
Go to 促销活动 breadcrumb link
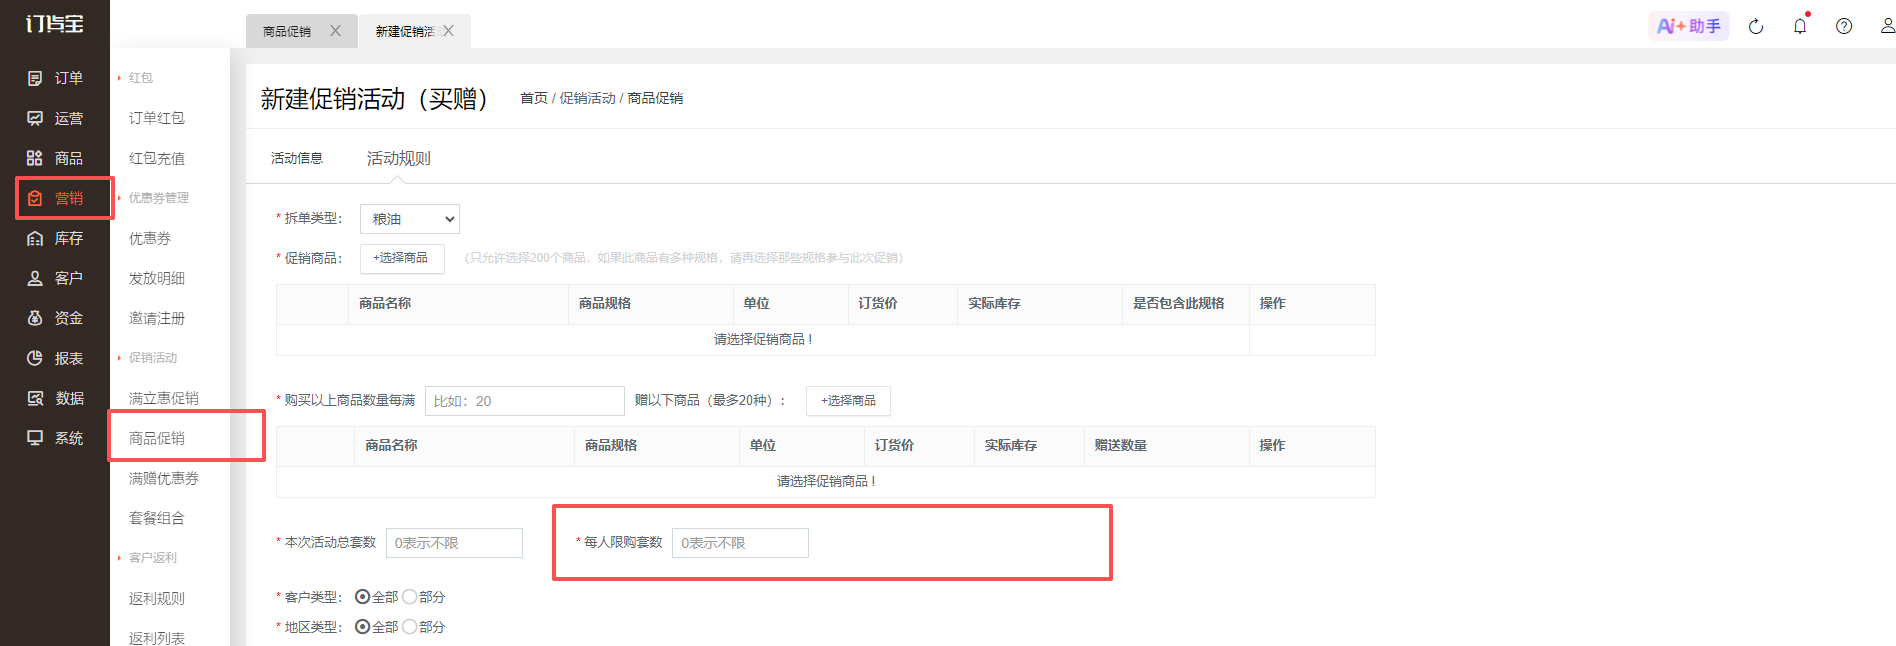pos(588,98)
